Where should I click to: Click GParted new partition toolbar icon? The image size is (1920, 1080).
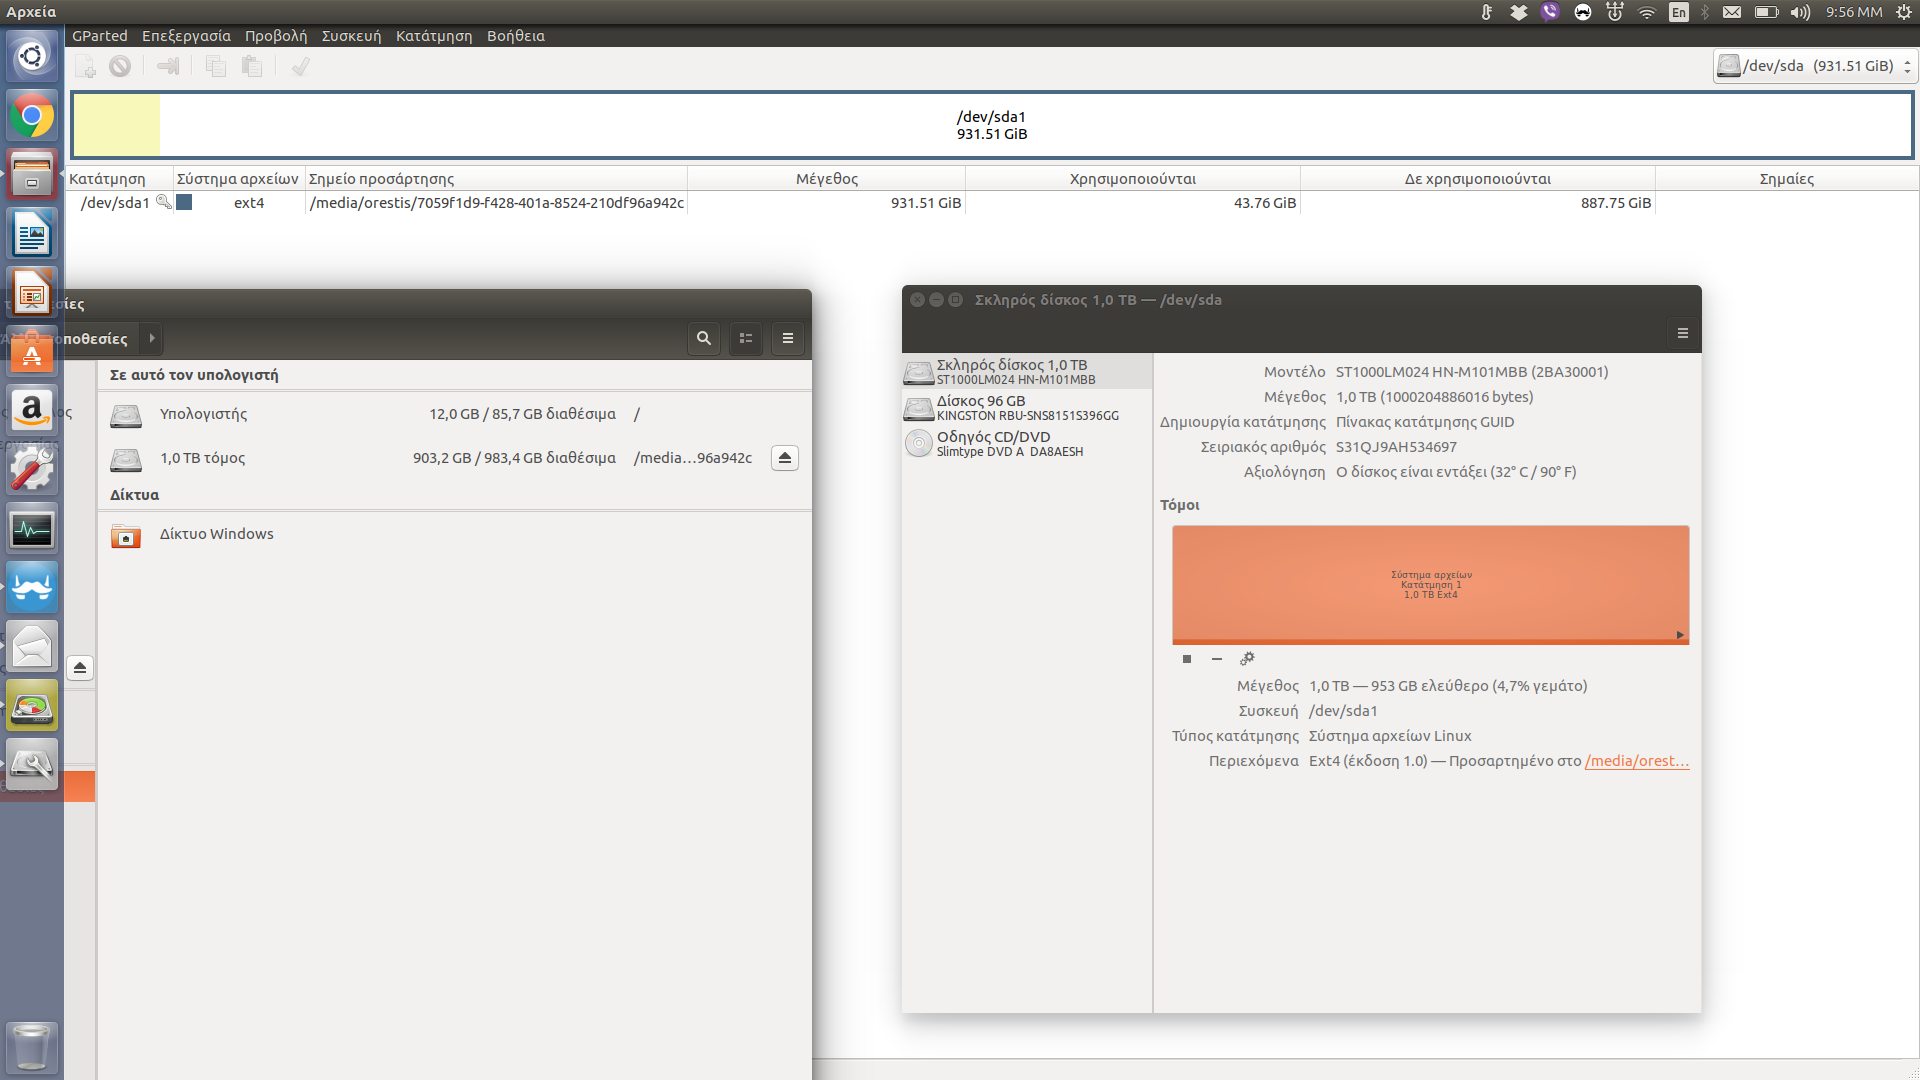coord(86,66)
